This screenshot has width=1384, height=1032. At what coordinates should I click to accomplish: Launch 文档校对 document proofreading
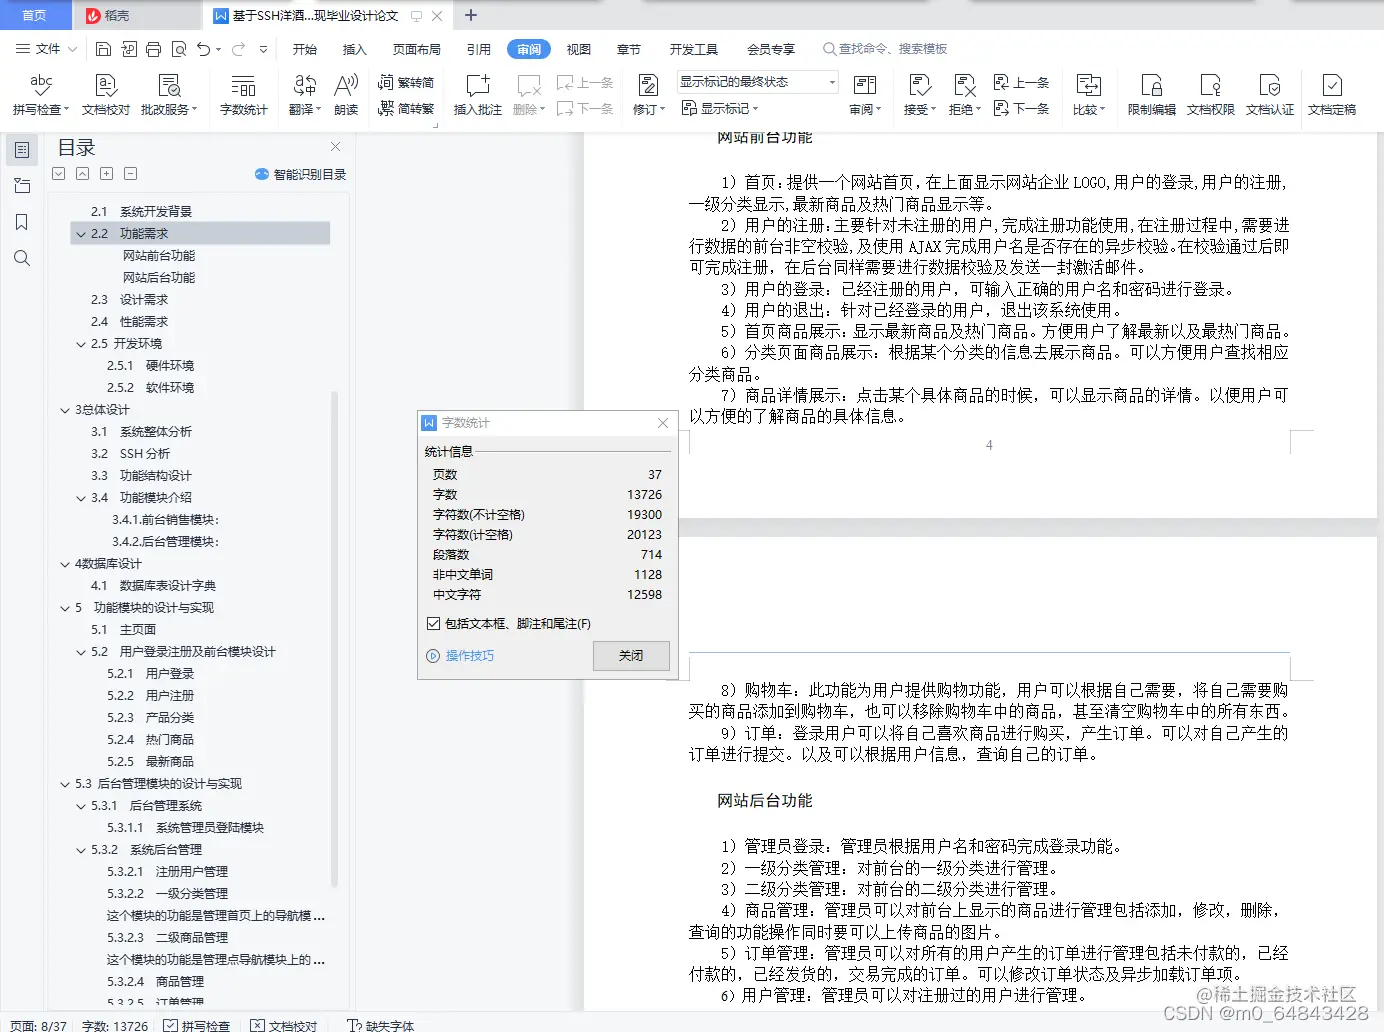(104, 95)
